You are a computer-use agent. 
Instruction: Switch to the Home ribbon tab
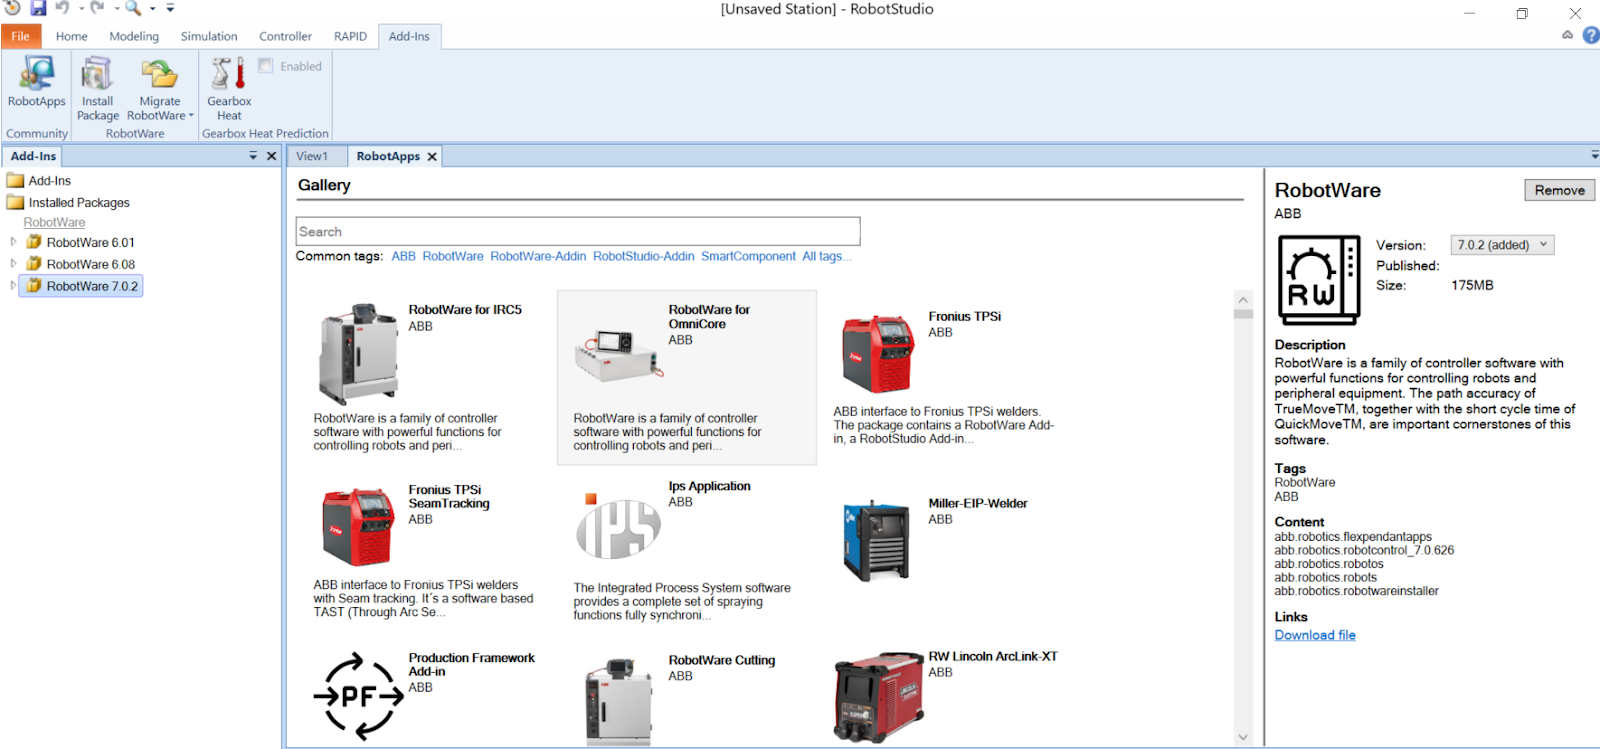click(x=72, y=36)
